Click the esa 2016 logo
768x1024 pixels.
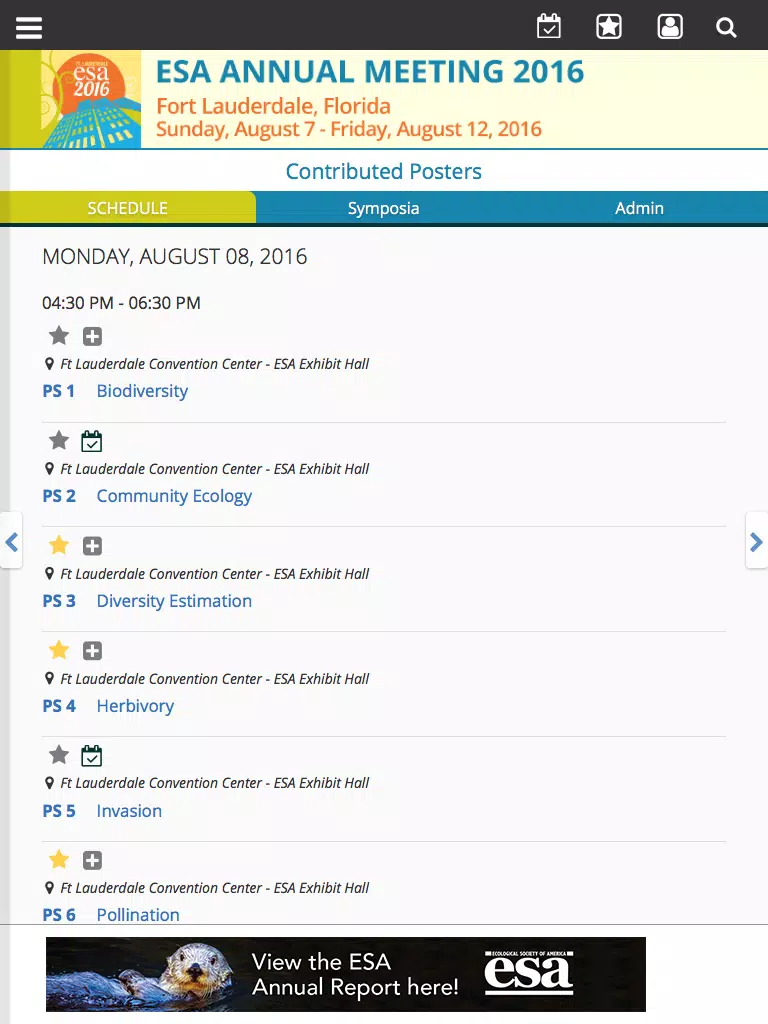click(x=91, y=99)
